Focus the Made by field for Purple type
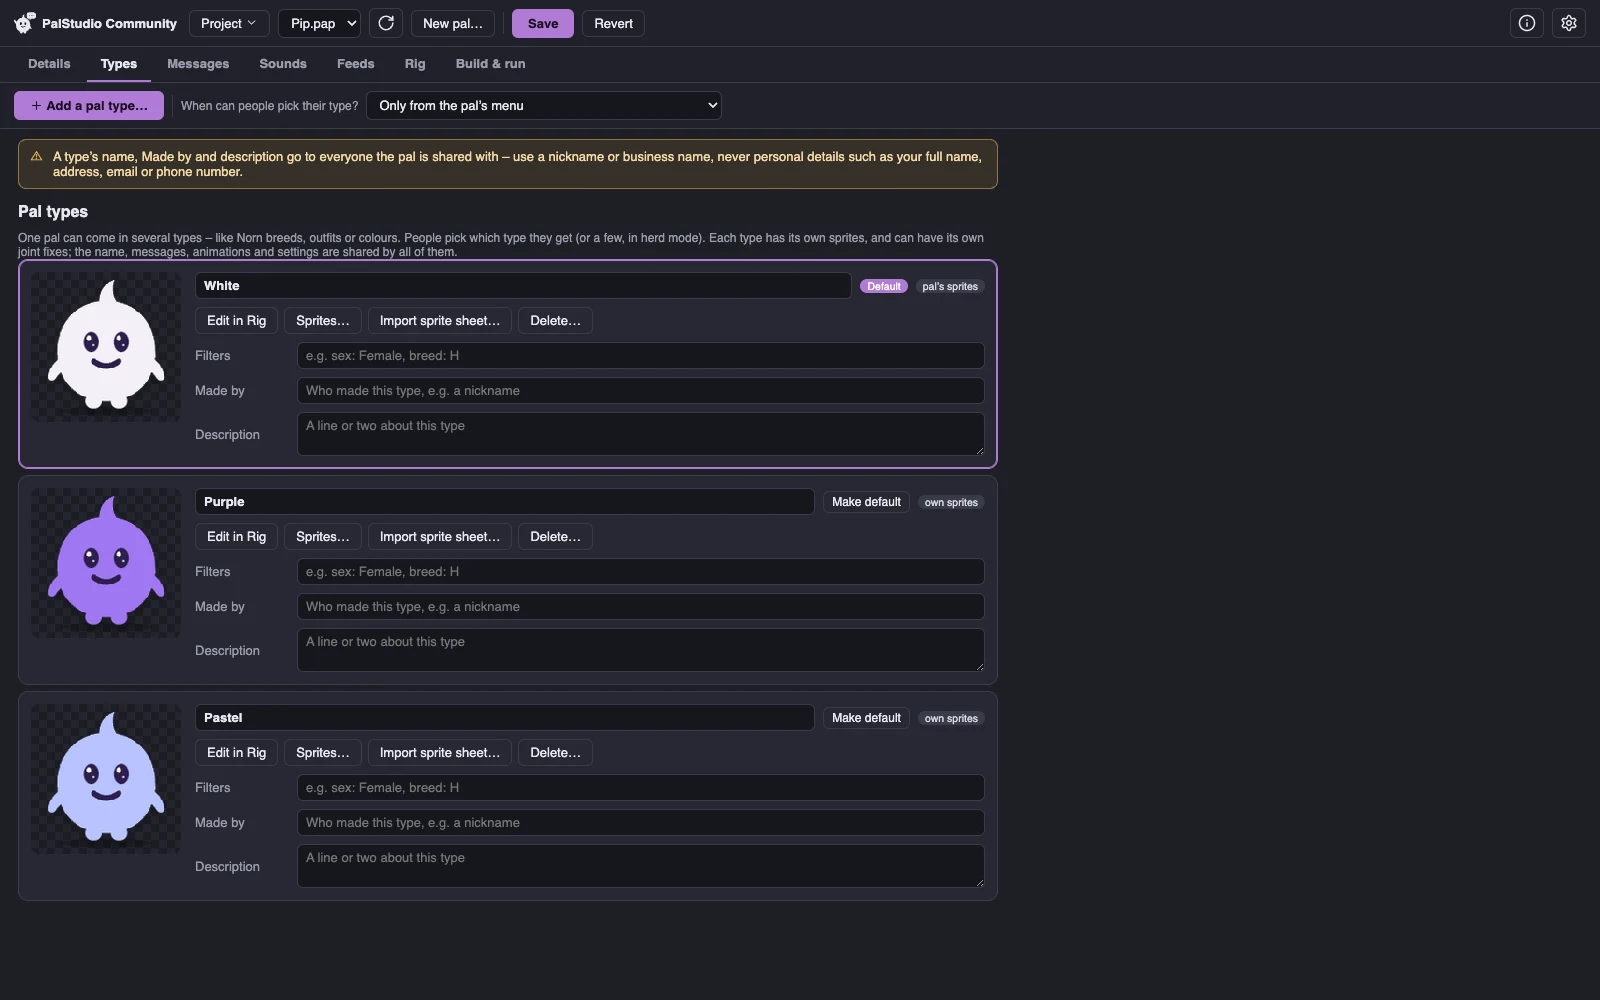Image resolution: width=1600 pixels, height=1000 pixels. [x=641, y=607]
